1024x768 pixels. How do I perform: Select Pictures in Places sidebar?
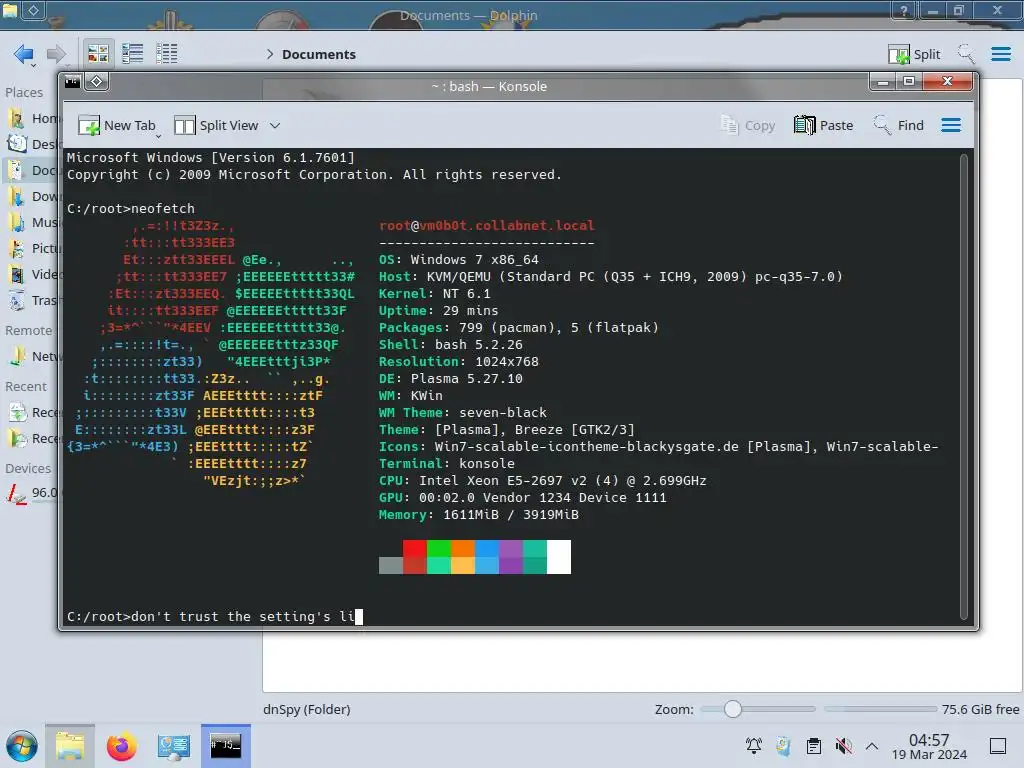(33, 248)
